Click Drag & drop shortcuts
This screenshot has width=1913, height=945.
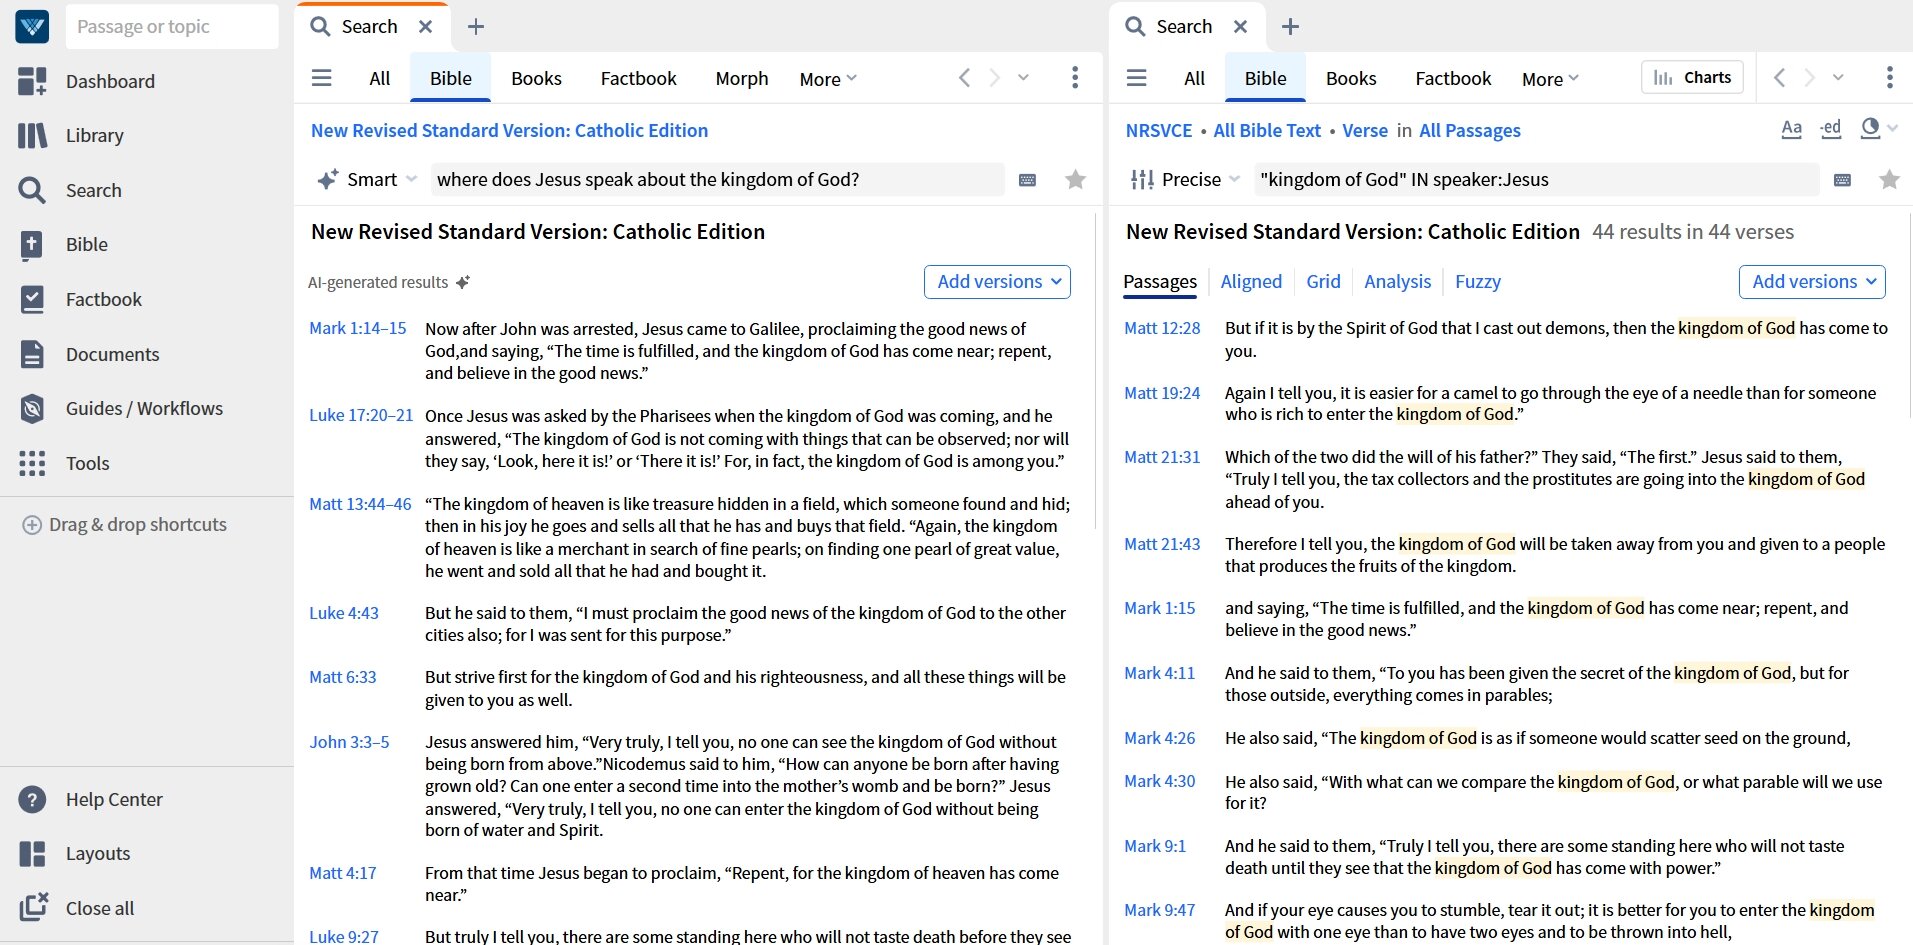click(x=125, y=524)
